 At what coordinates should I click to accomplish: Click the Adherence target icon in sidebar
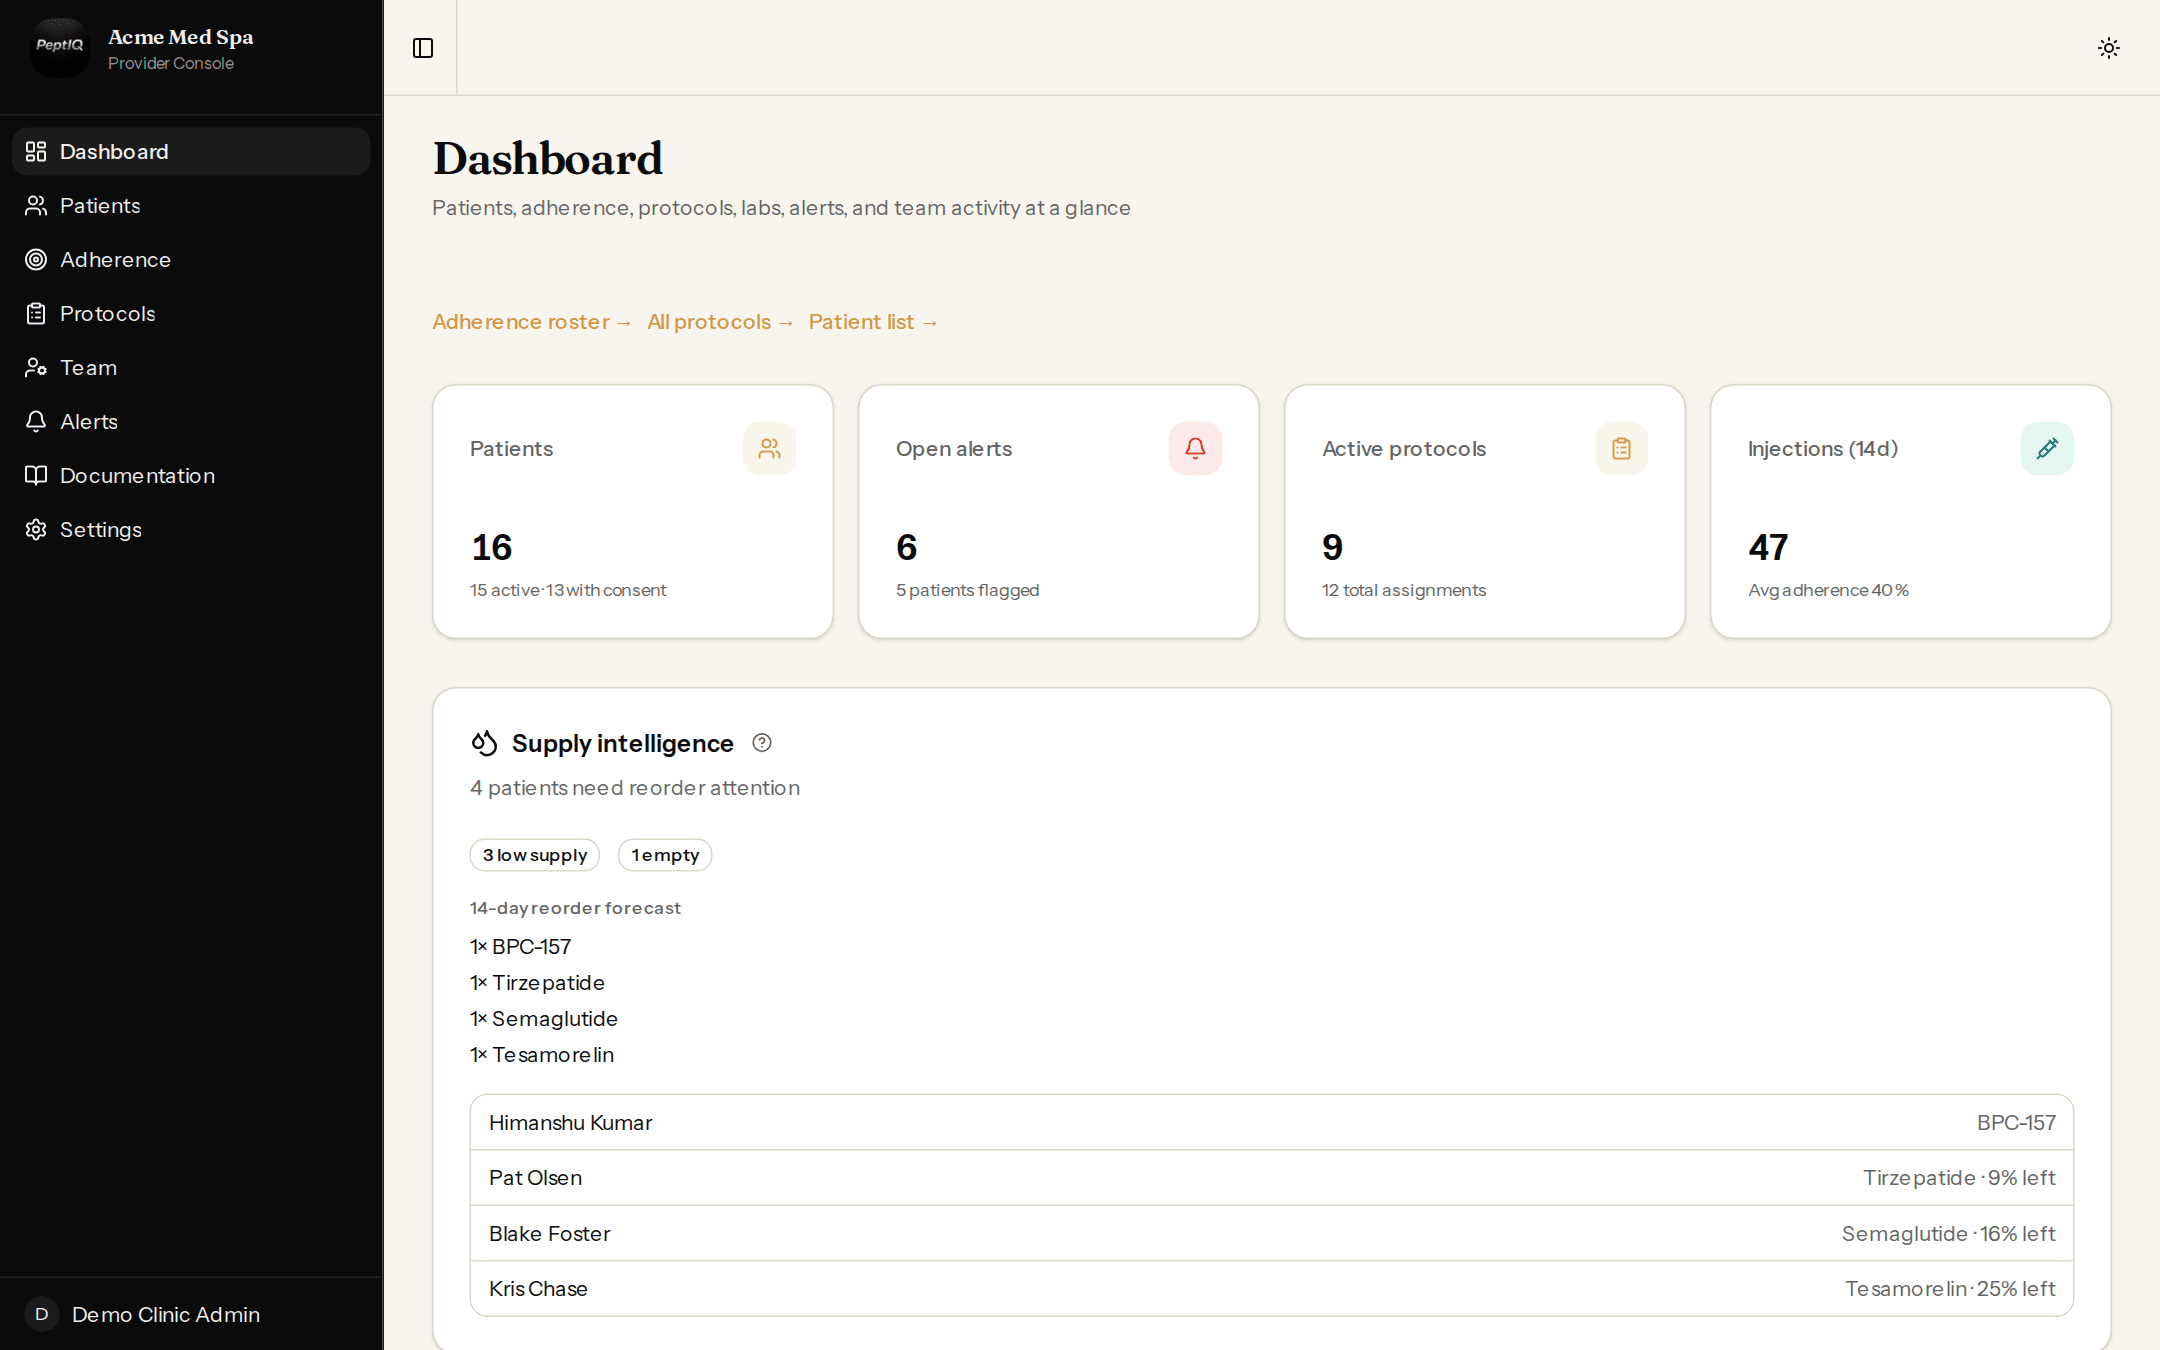pyautogui.click(x=36, y=259)
